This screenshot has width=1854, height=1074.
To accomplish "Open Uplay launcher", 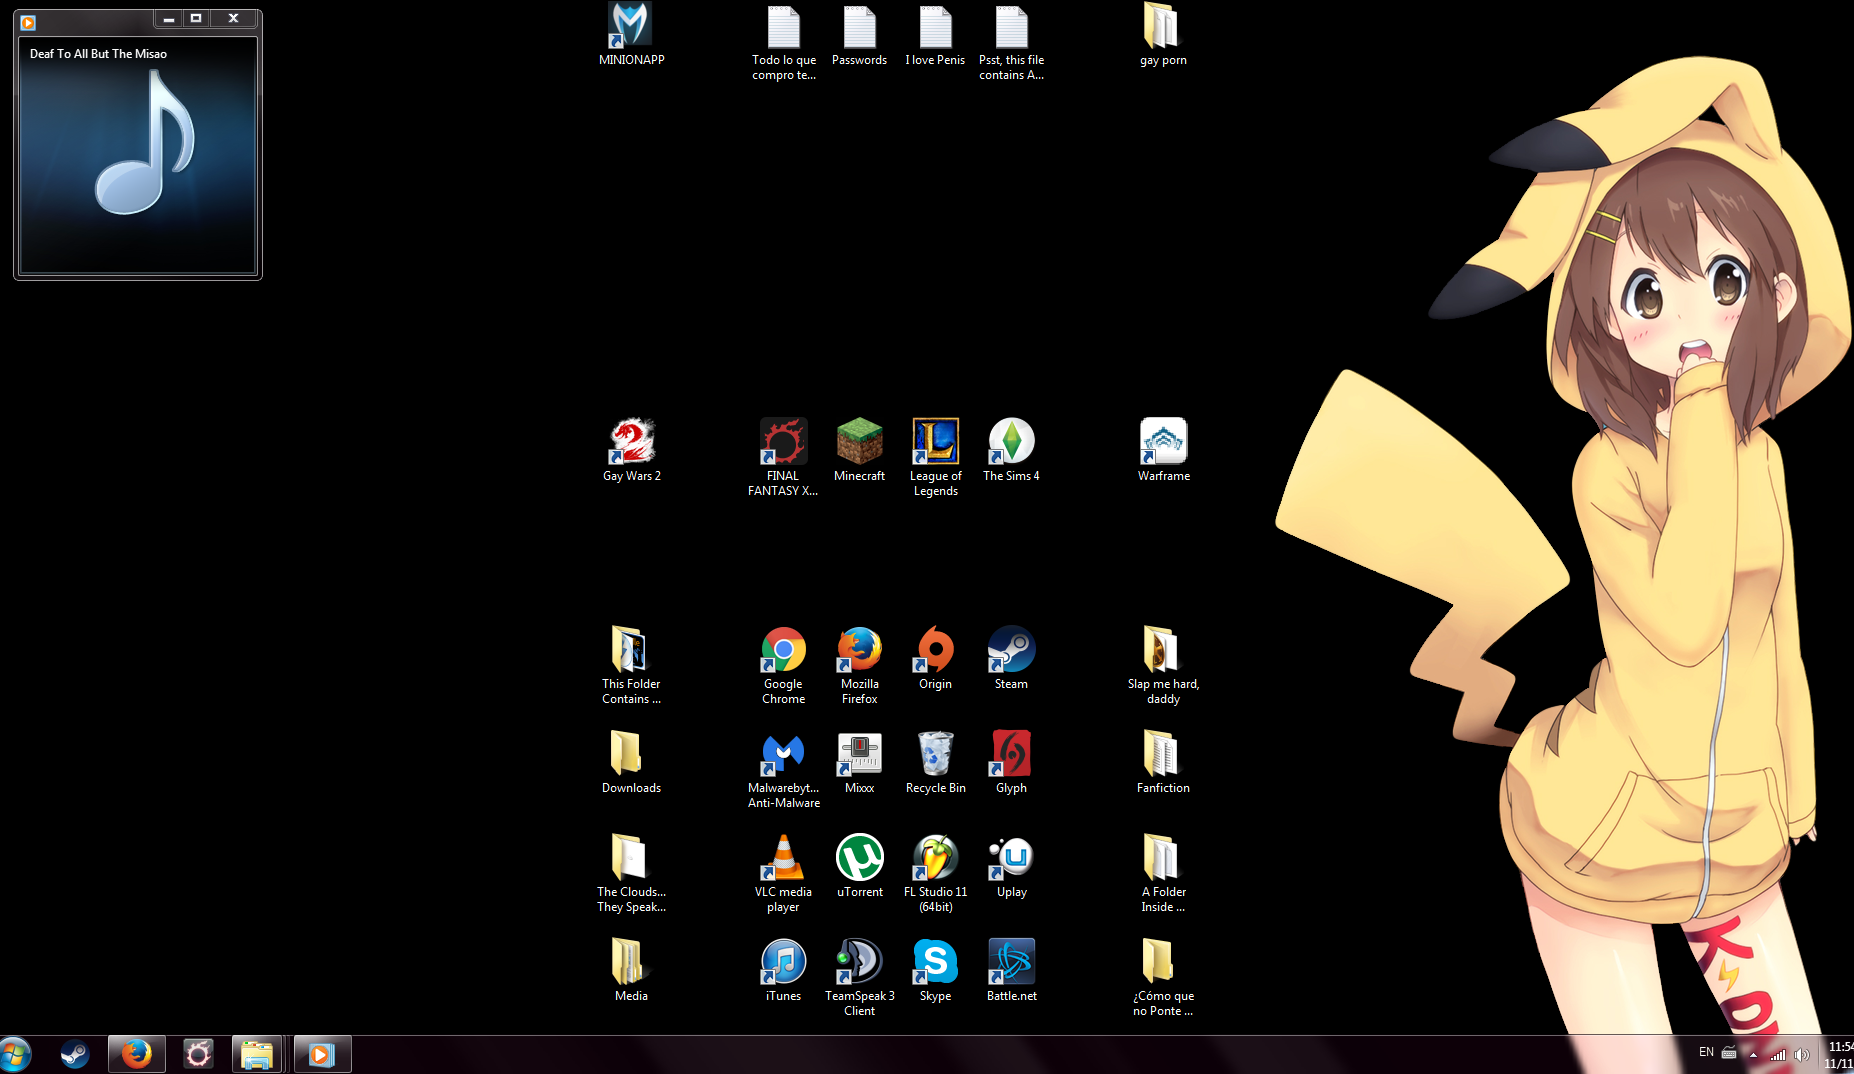I will pyautogui.click(x=1011, y=866).
